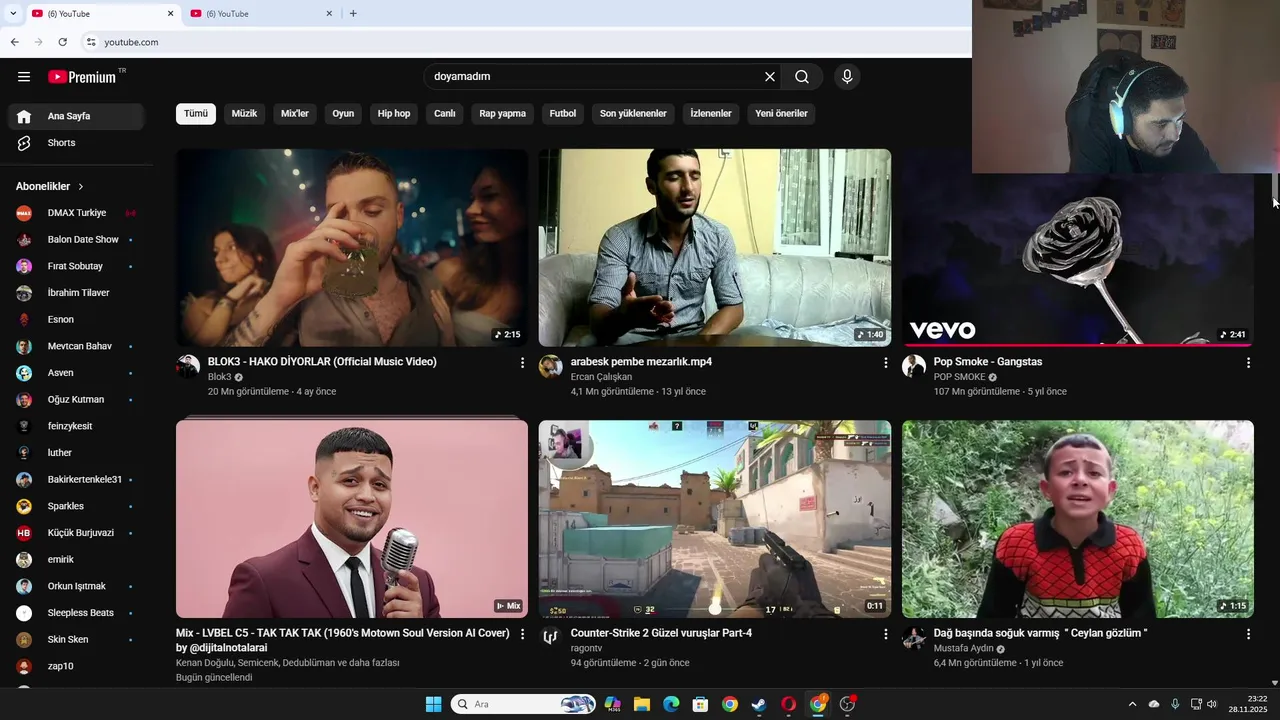Select the Mix'ler filter chip
The width and height of the screenshot is (1280, 720).
295,114
